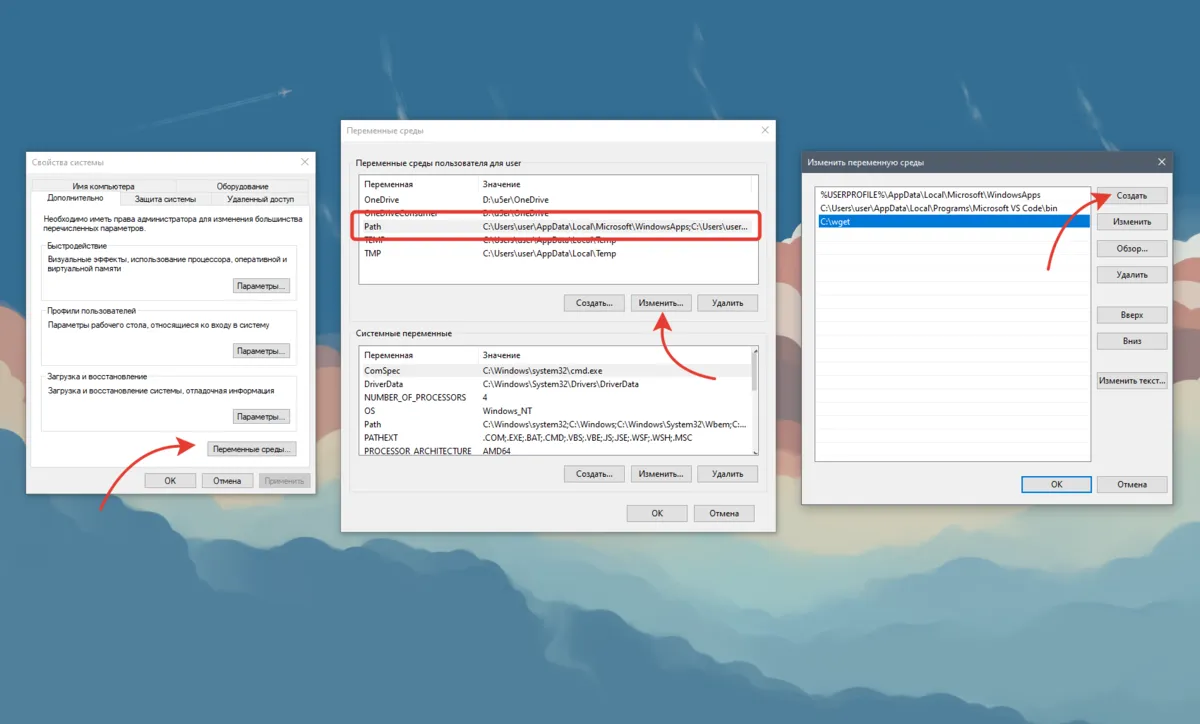Image resolution: width=1200 pixels, height=724 pixels.
Task: Open 'Переменные среды...' button in System Properties
Action: tap(252, 449)
